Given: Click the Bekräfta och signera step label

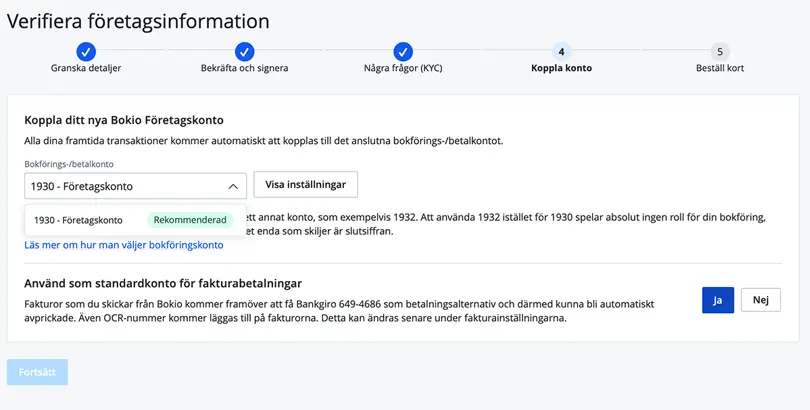Looking at the screenshot, I should pos(244,69).
